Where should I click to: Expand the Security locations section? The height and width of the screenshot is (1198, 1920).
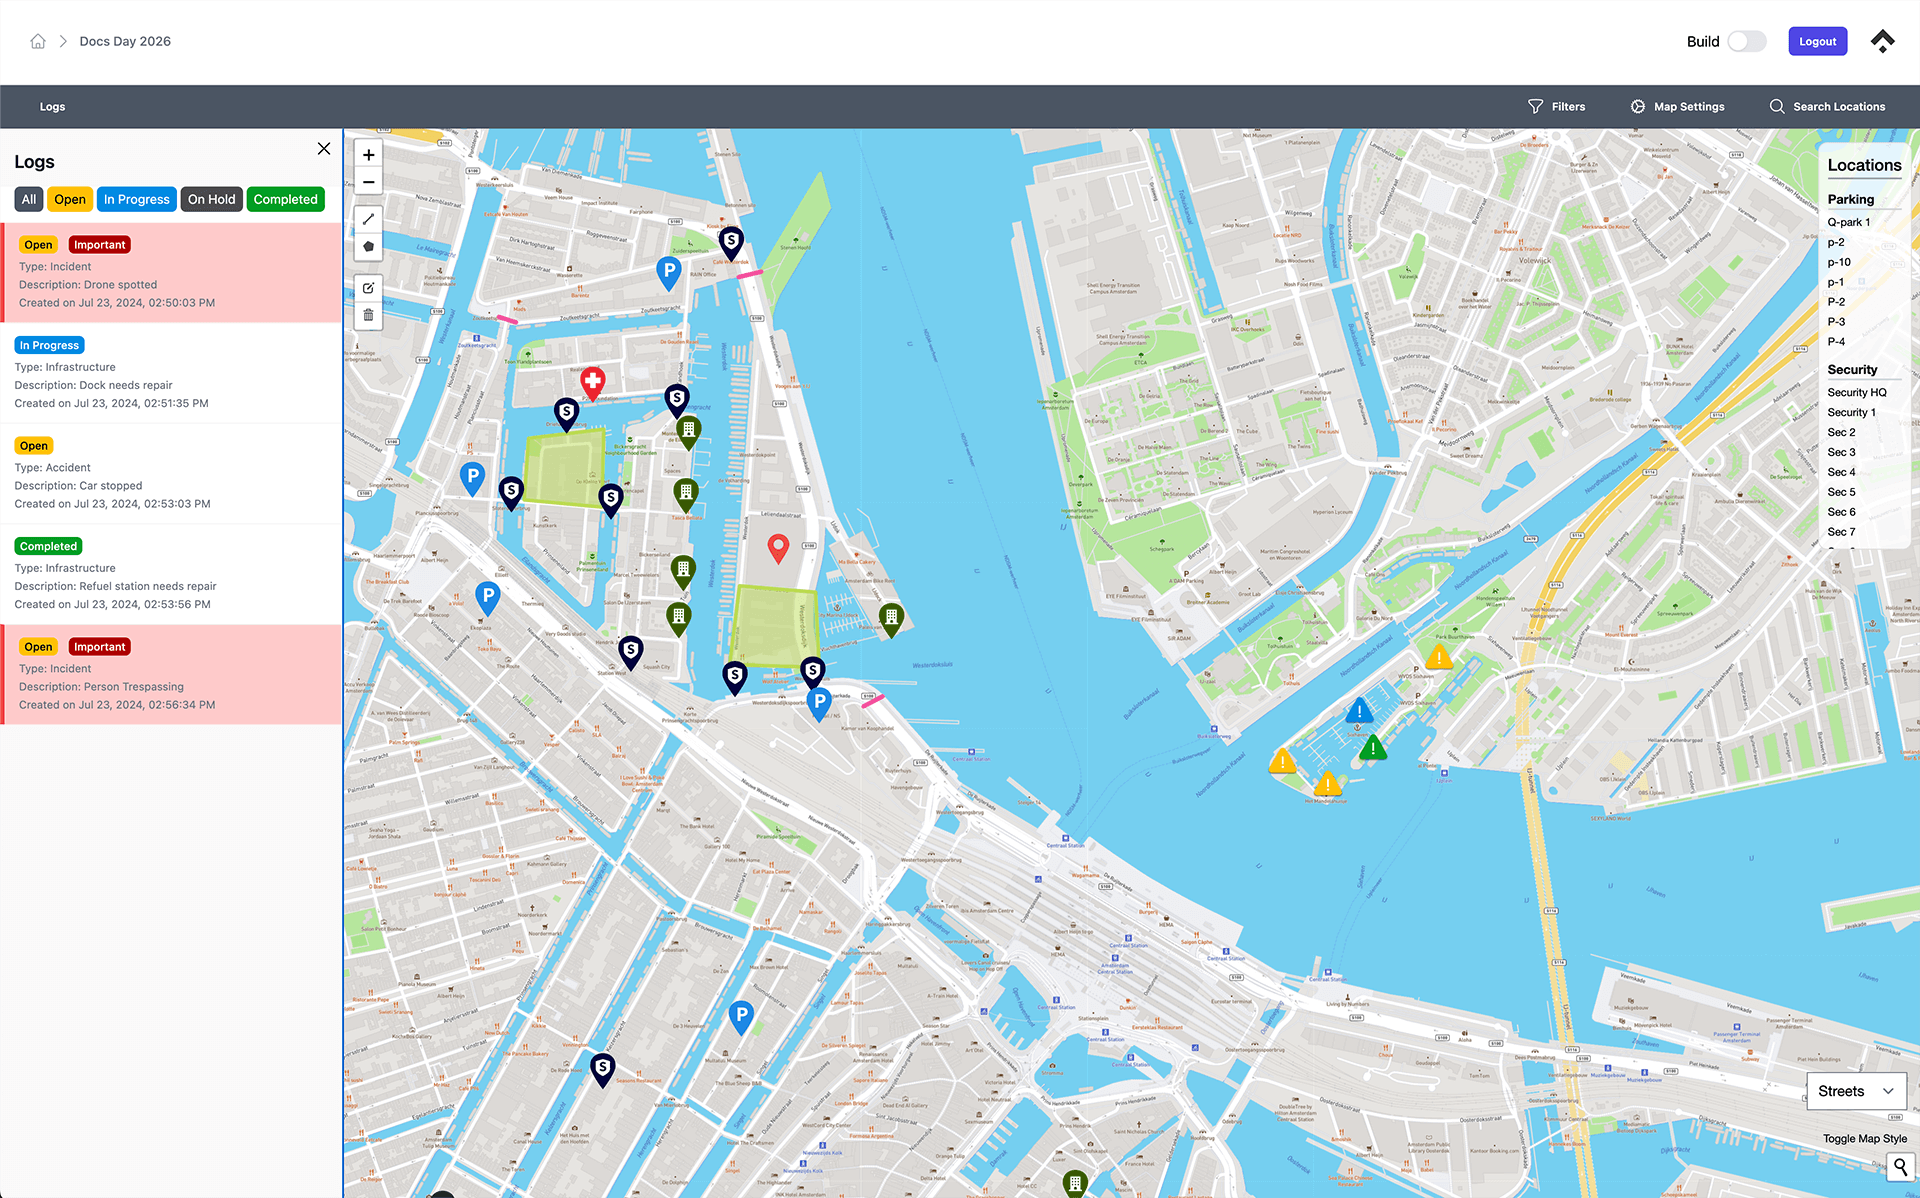pyautogui.click(x=1851, y=370)
